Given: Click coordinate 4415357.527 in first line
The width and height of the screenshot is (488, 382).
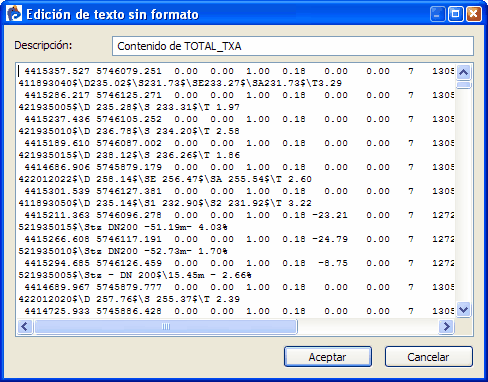Looking at the screenshot, I should [57, 71].
